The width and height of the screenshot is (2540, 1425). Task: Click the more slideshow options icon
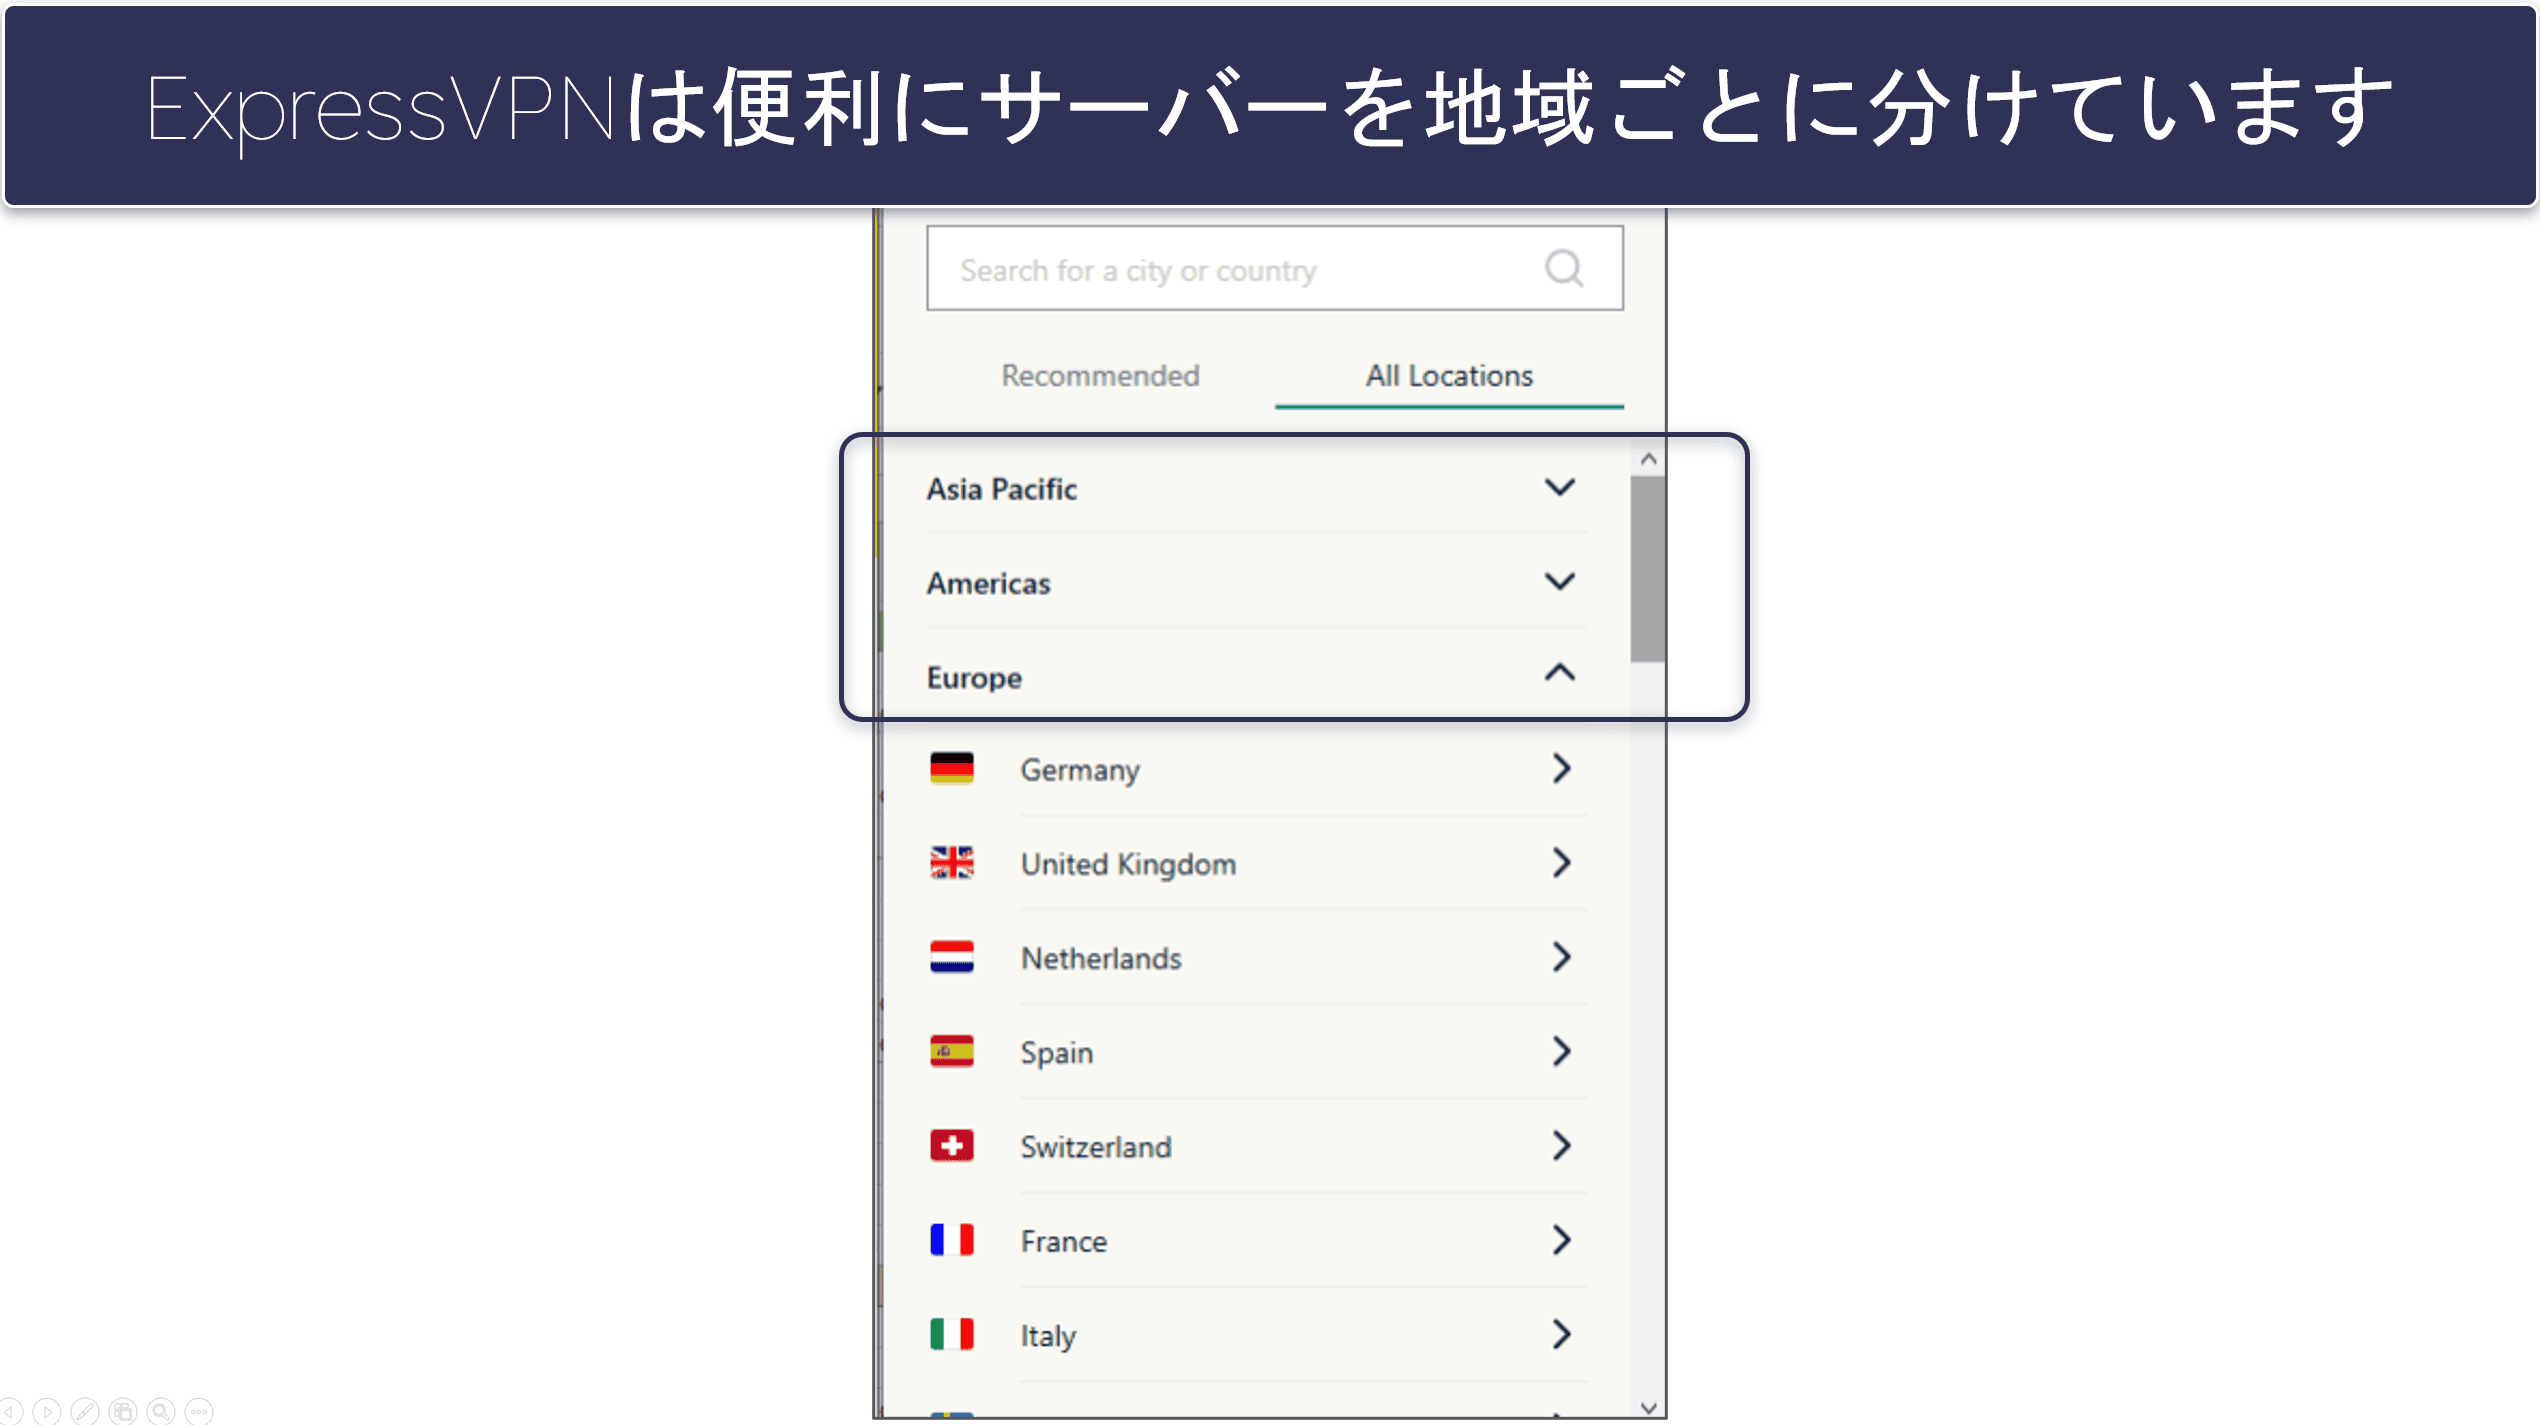point(199,1411)
